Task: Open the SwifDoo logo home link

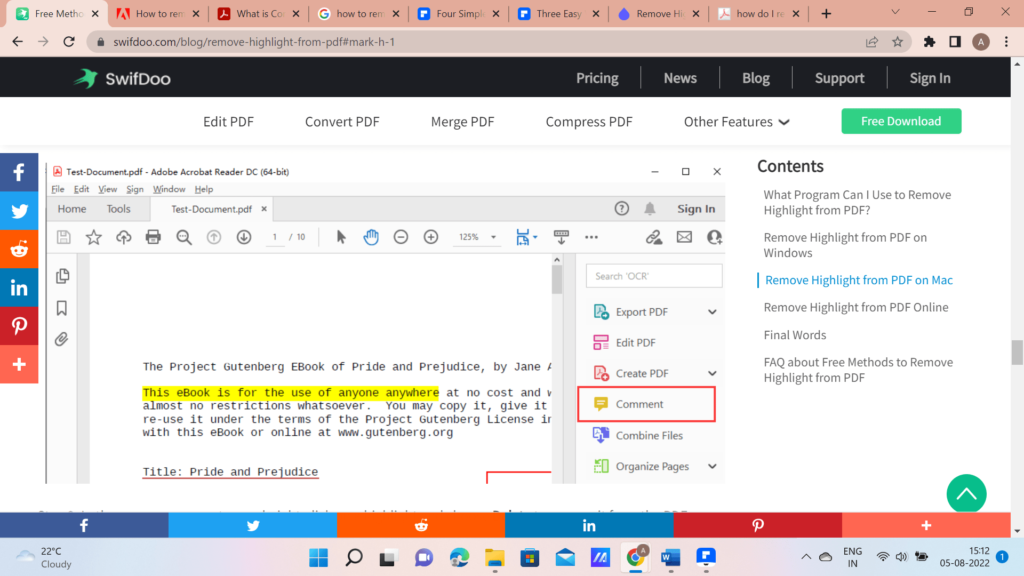Action: coord(122,78)
